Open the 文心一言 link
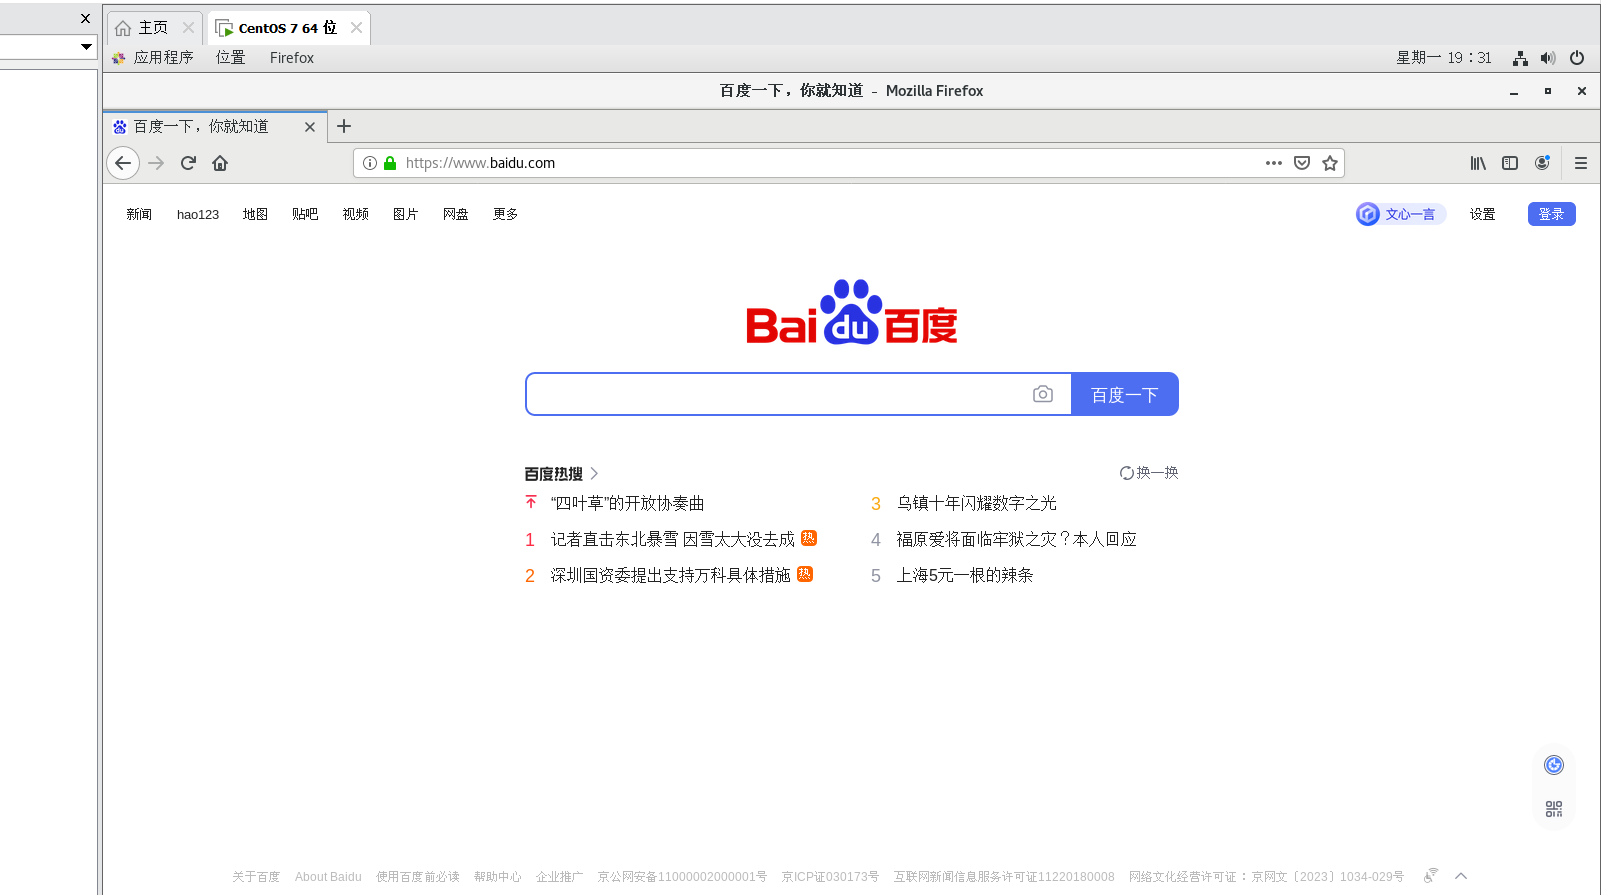The image size is (1601, 895). (x=1401, y=214)
